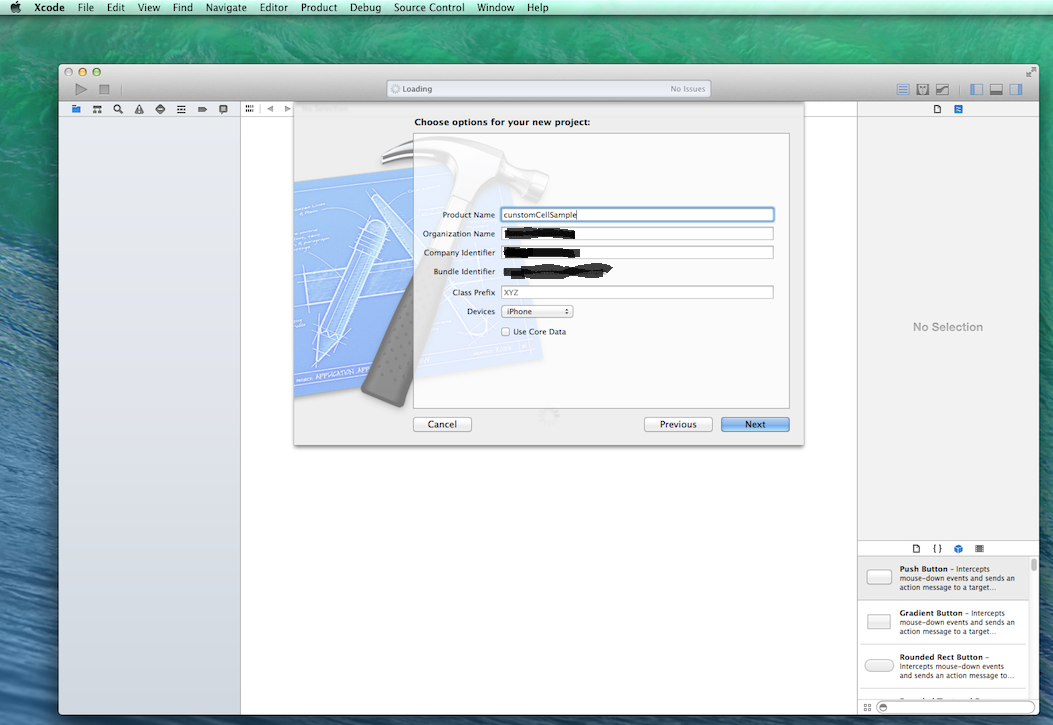The height and width of the screenshot is (725, 1053).
Task: Toggle the Navigator pane visibility
Action: tap(976, 89)
